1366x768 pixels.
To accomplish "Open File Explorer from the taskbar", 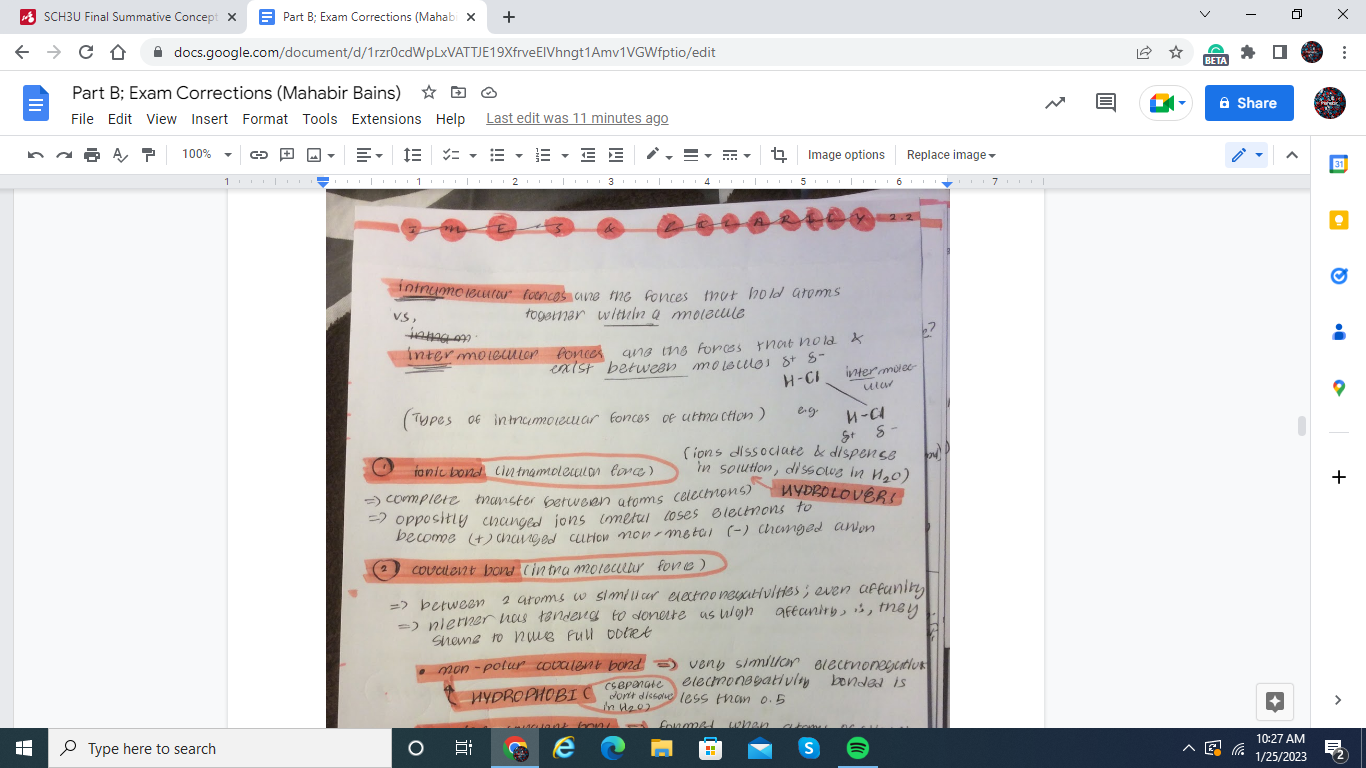I will point(662,748).
